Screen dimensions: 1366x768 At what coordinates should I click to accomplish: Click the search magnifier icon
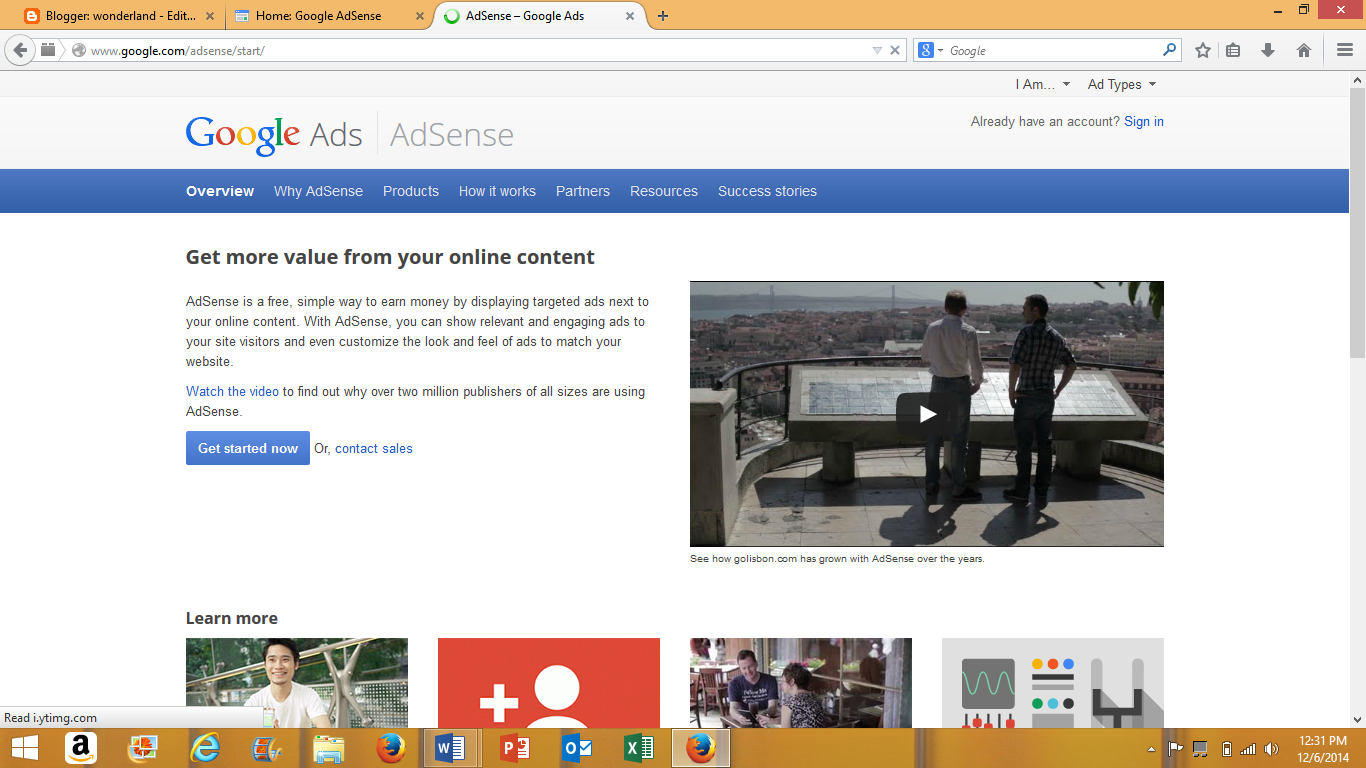coord(1168,49)
